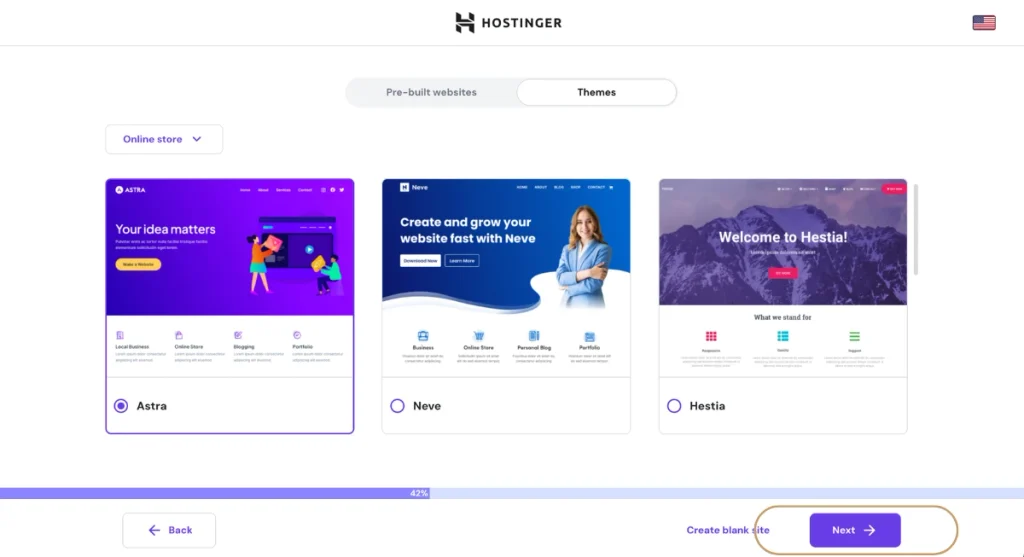The width and height of the screenshot is (1024, 557).
Task: Click 'Your idea matters' heading in Astra preview
Action: tap(165, 229)
